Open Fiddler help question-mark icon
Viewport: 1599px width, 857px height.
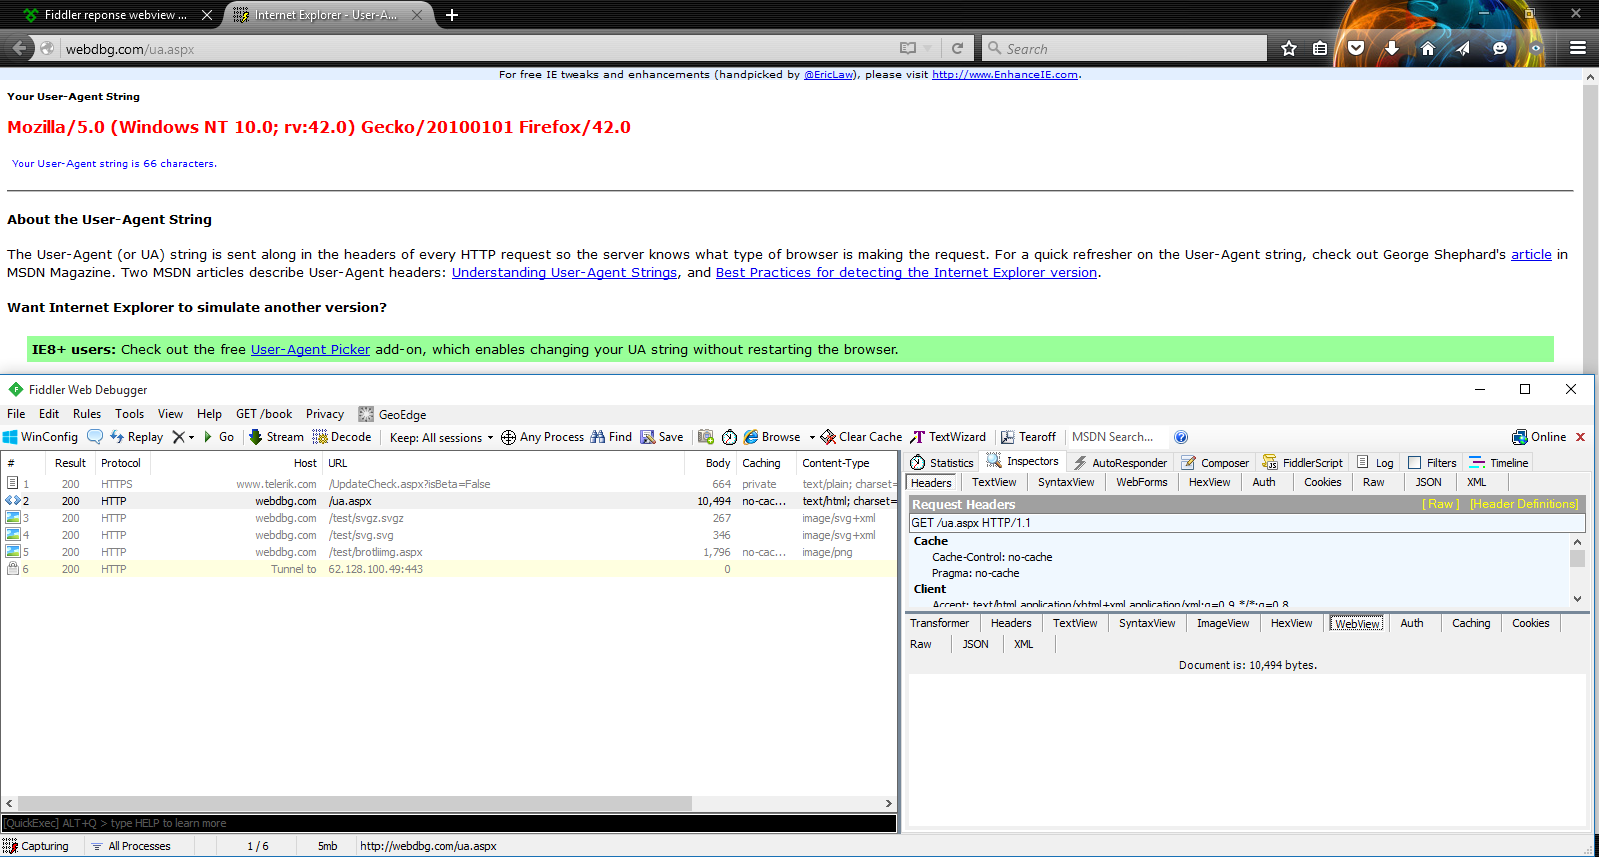1181,437
